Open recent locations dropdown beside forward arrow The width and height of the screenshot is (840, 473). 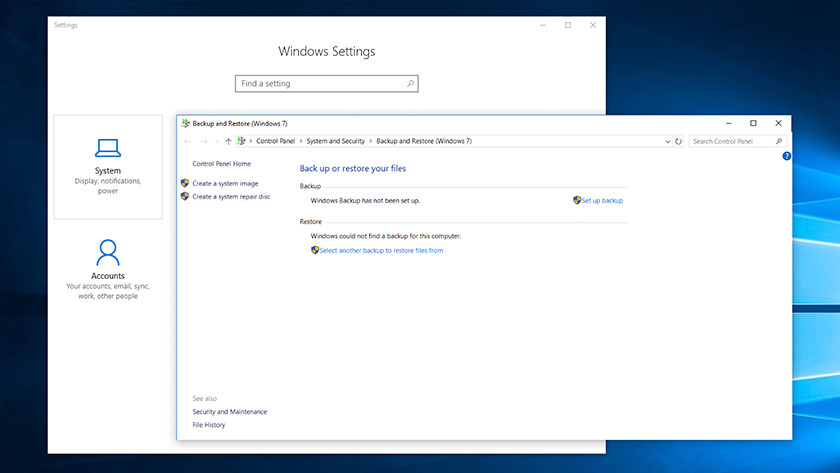click(217, 141)
